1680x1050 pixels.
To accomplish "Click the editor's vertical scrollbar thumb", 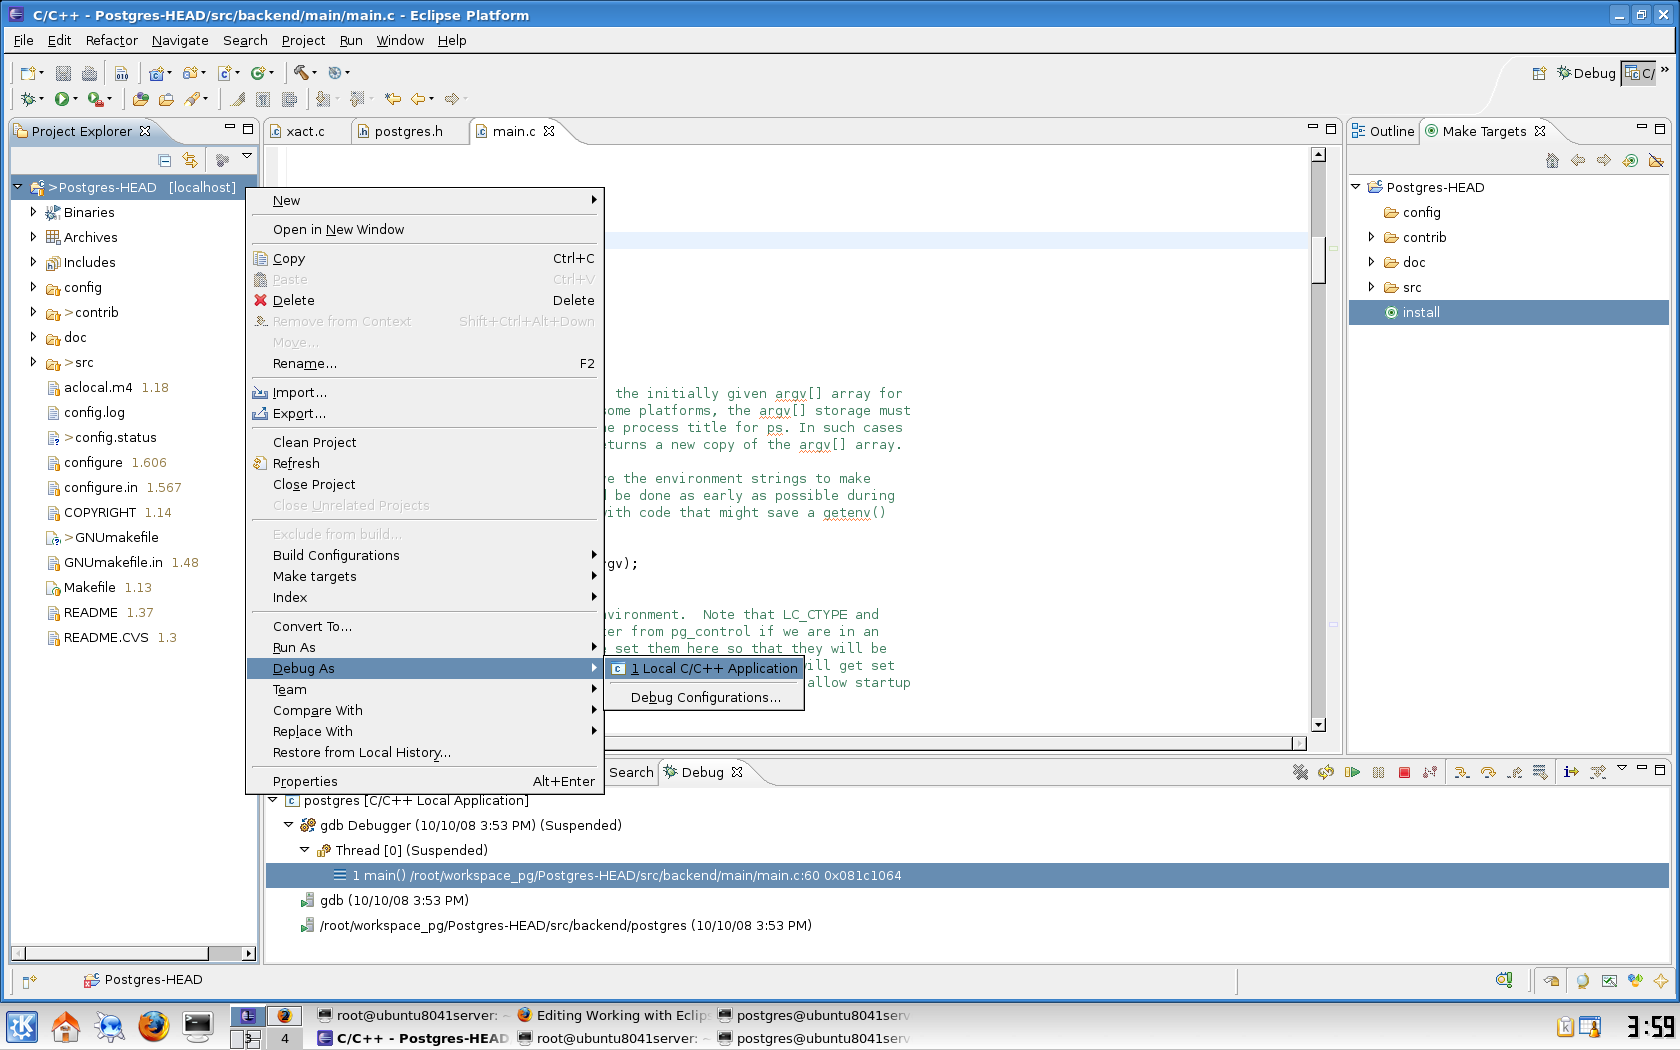I will tap(1318, 258).
